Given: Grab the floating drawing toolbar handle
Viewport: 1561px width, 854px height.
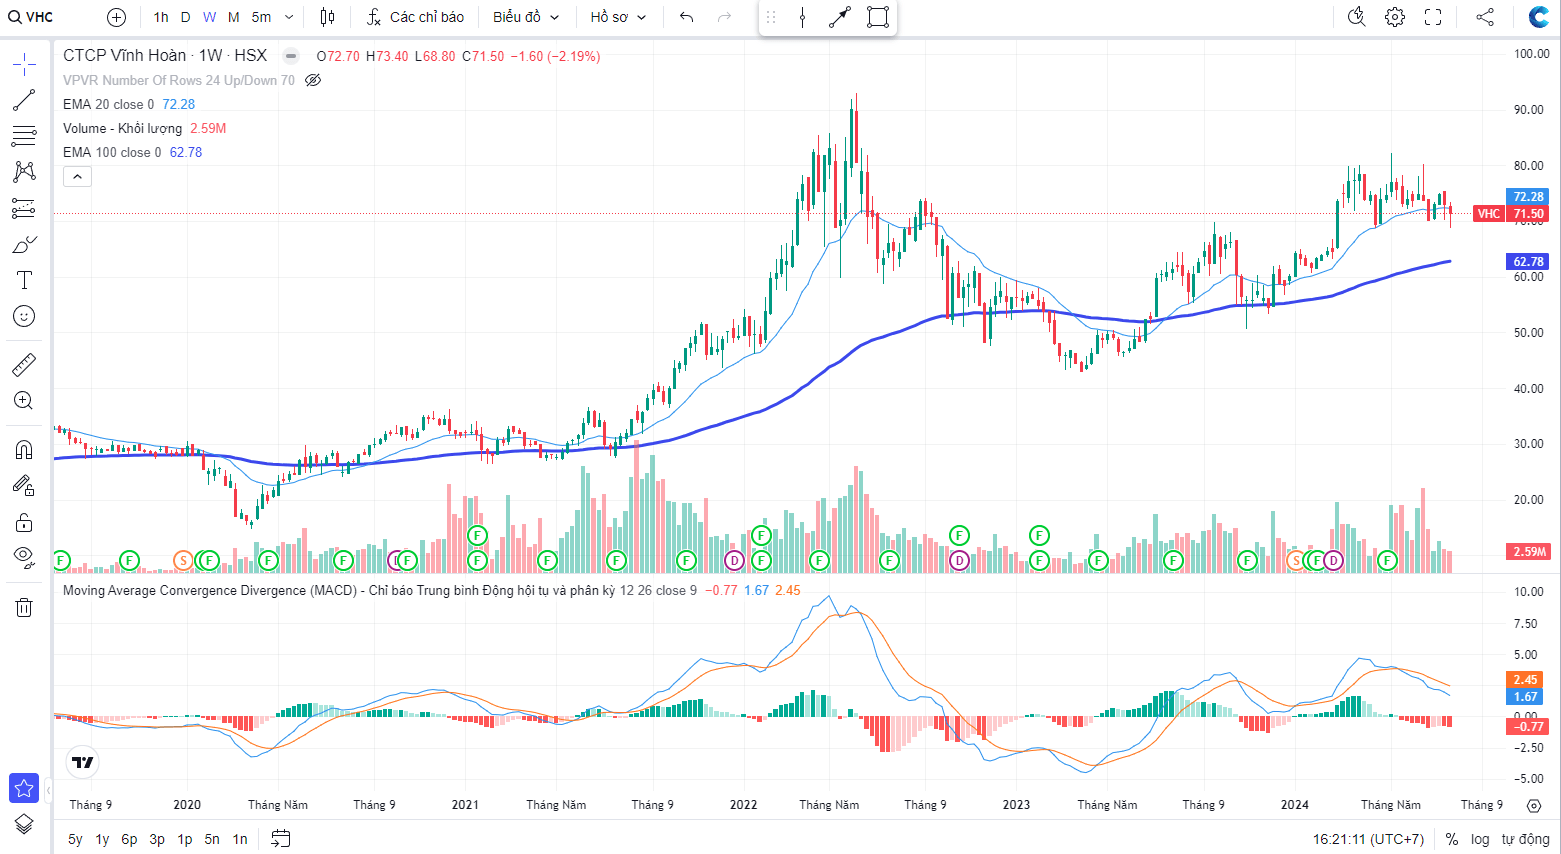Looking at the screenshot, I should click(x=770, y=17).
